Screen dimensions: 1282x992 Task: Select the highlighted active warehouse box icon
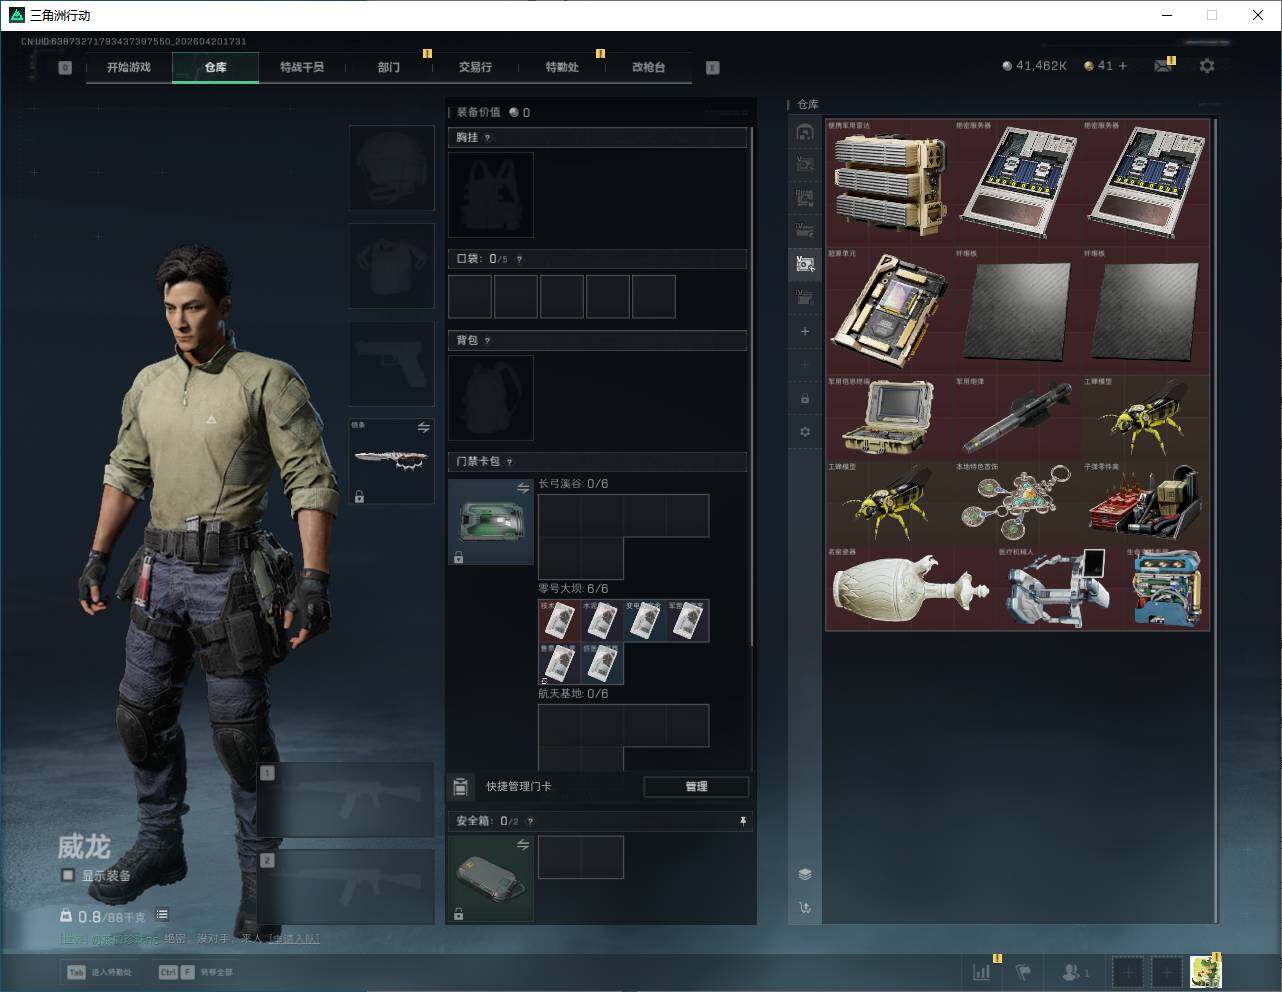click(805, 264)
